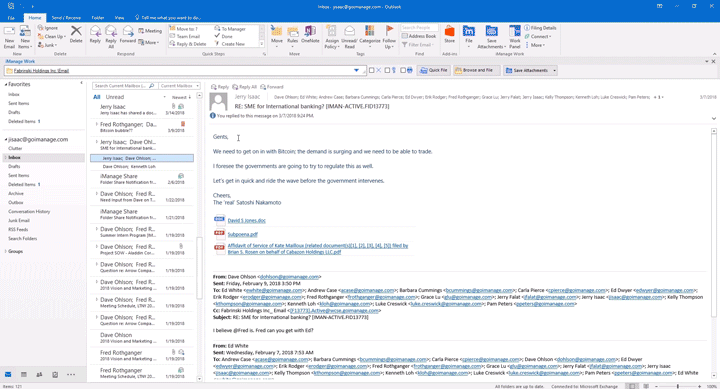Open the iManage Connect dropdown
Image resolution: width=720 pixels, height=389 pixels.
coord(538,36)
